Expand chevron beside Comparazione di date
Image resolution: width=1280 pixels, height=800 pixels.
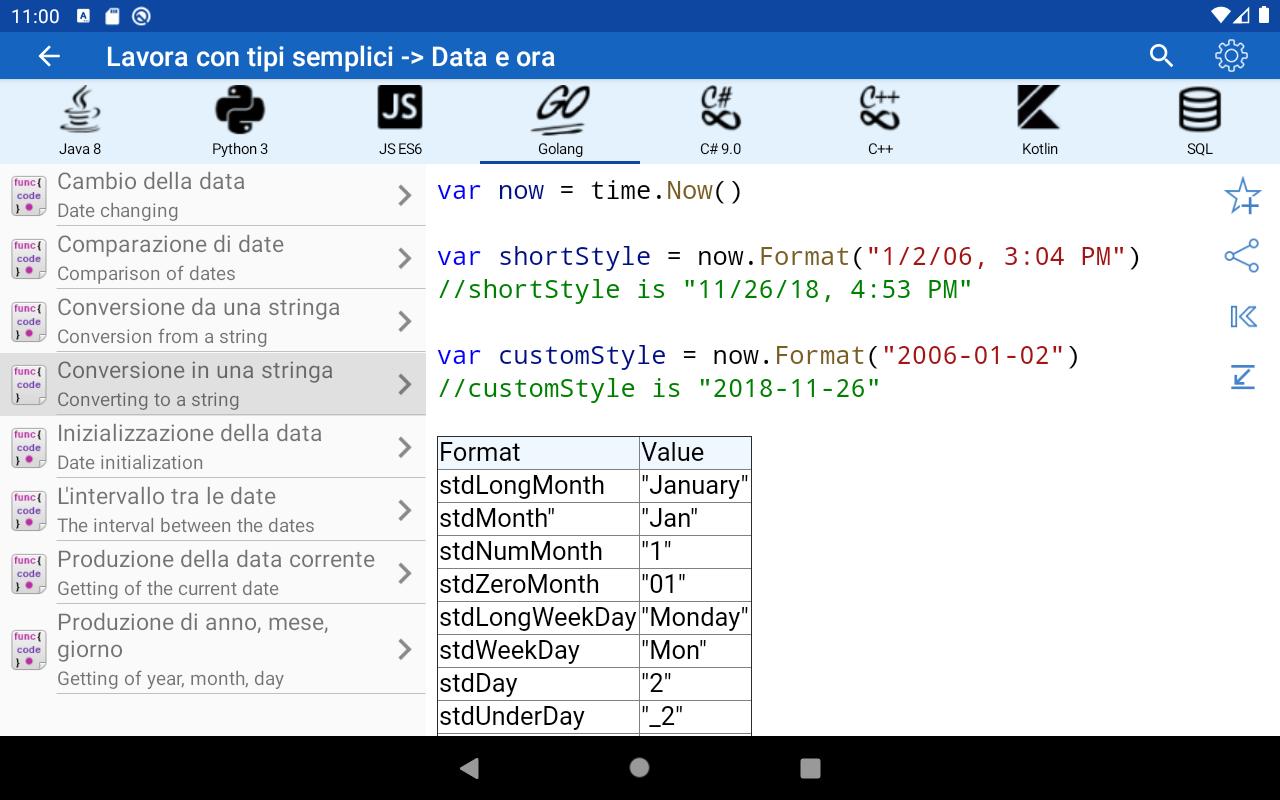405,258
